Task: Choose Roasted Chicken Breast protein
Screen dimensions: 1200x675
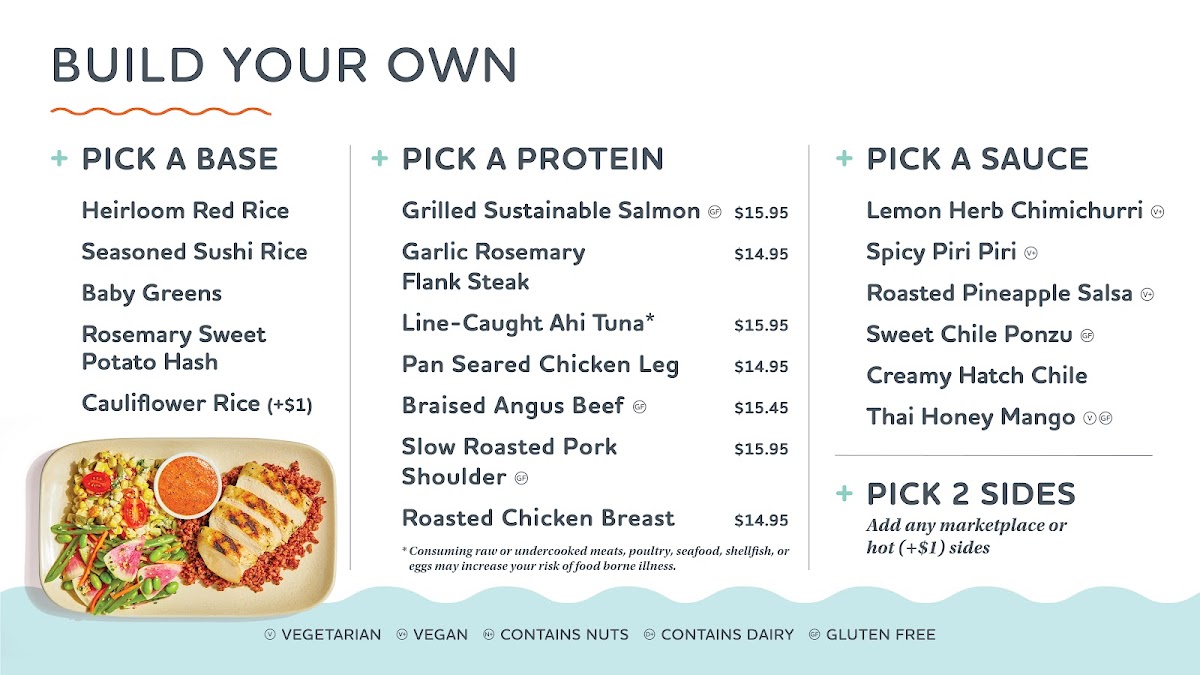Action: click(538, 518)
